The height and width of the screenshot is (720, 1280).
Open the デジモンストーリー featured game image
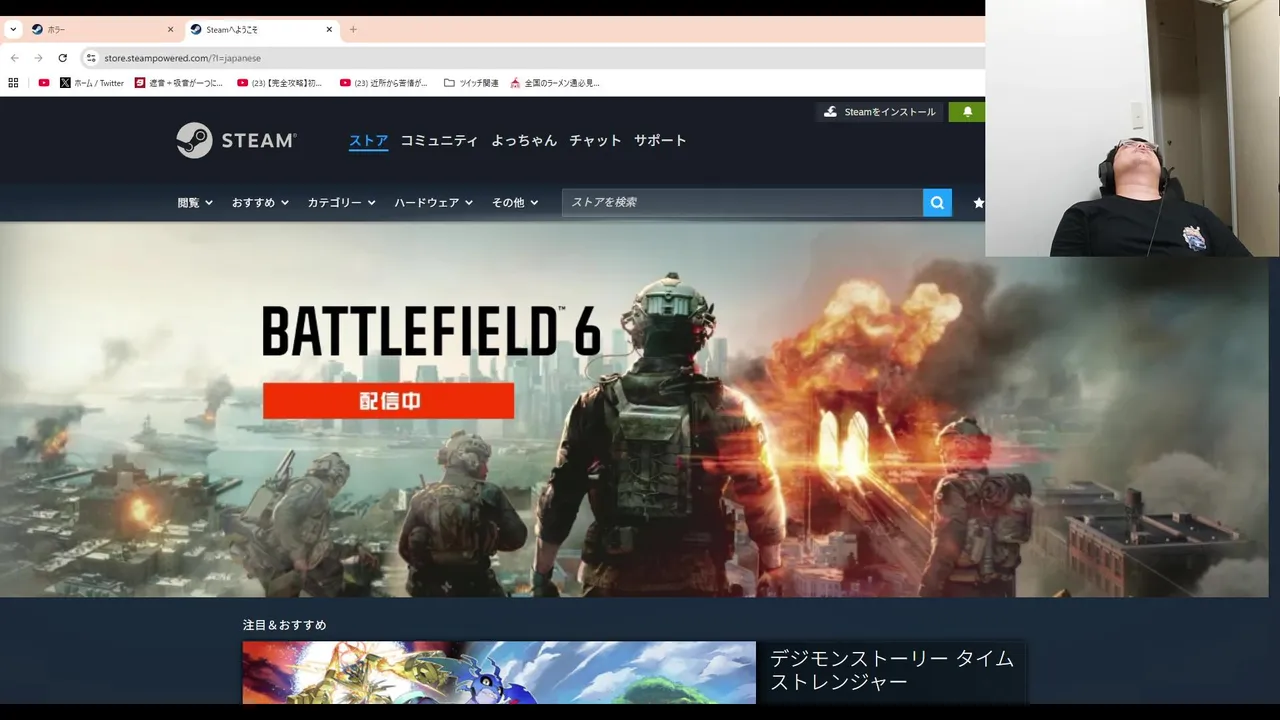pos(499,672)
